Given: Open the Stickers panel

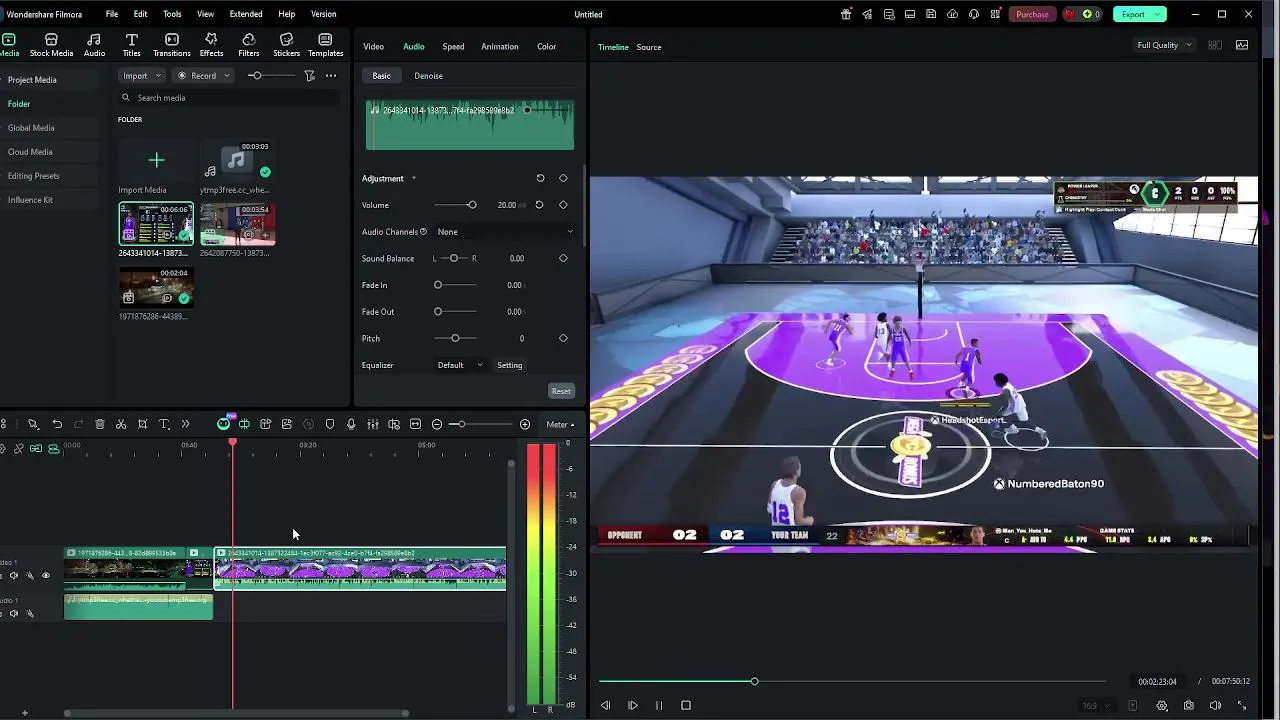Looking at the screenshot, I should pos(286,45).
